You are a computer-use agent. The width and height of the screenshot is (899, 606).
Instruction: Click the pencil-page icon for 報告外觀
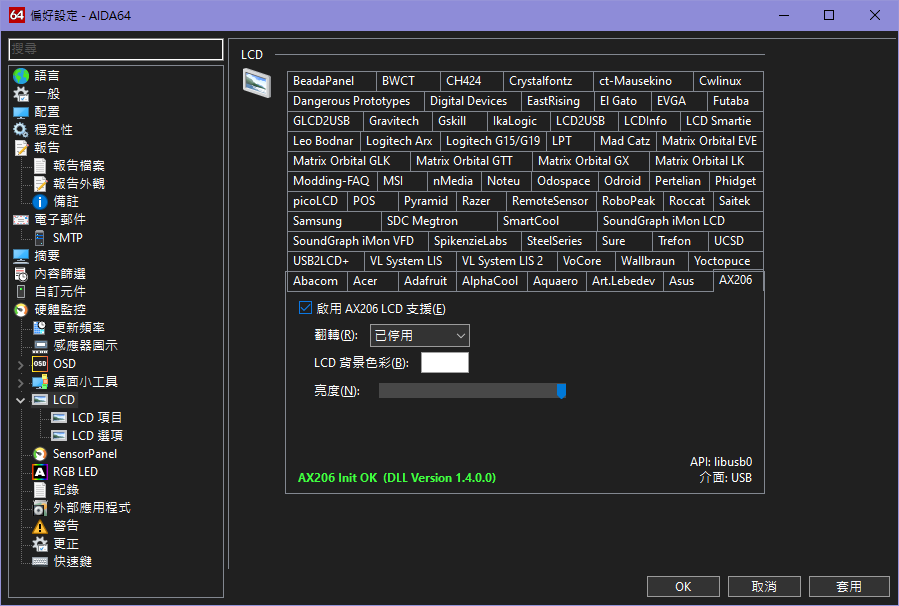40,184
